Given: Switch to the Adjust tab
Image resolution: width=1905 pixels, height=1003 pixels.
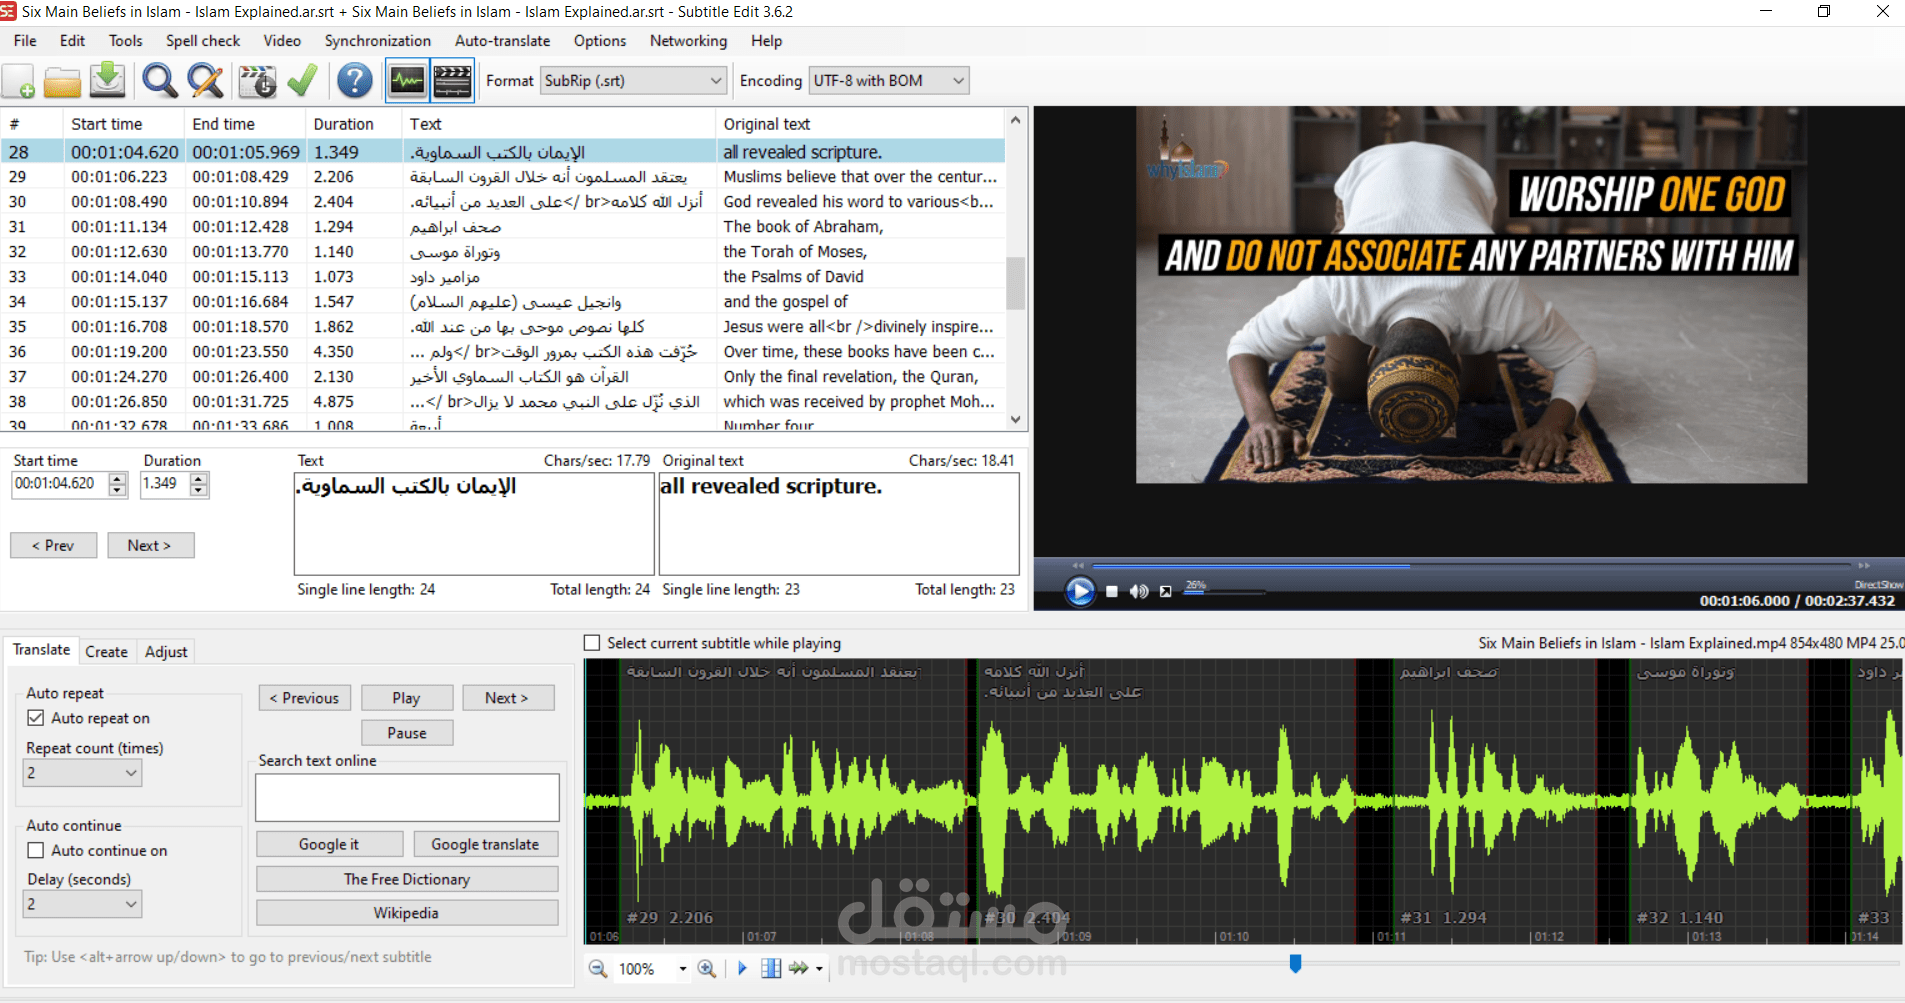Looking at the screenshot, I should [166, 651].
